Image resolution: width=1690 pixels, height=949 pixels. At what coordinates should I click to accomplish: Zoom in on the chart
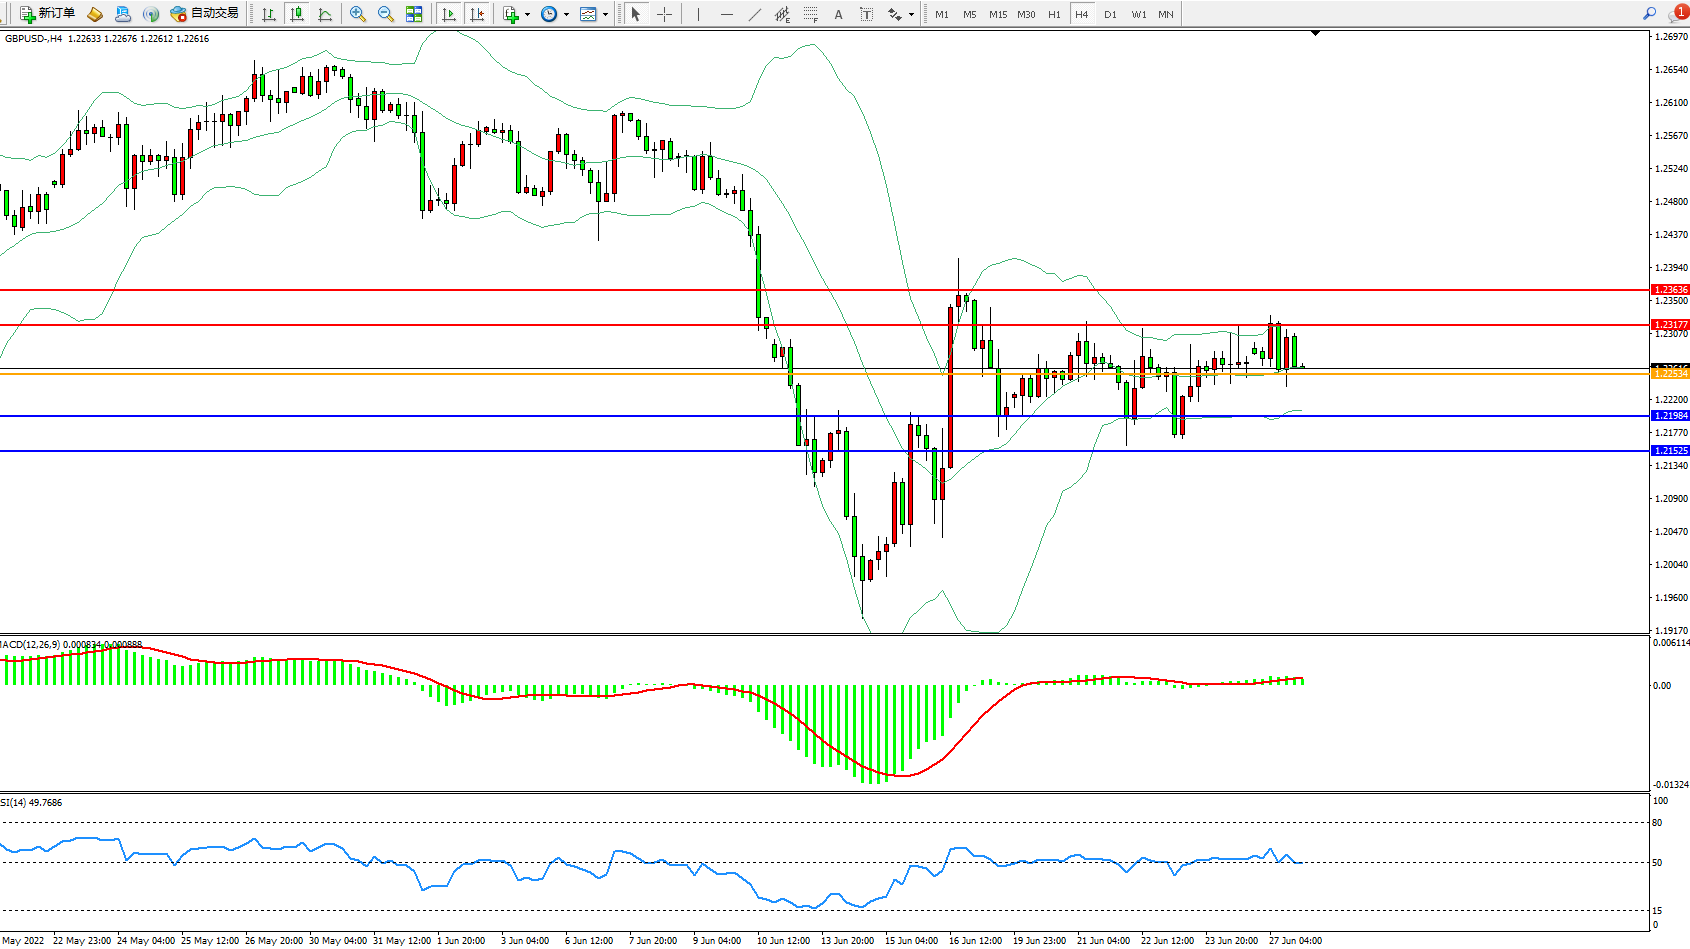tap(357, 14)
